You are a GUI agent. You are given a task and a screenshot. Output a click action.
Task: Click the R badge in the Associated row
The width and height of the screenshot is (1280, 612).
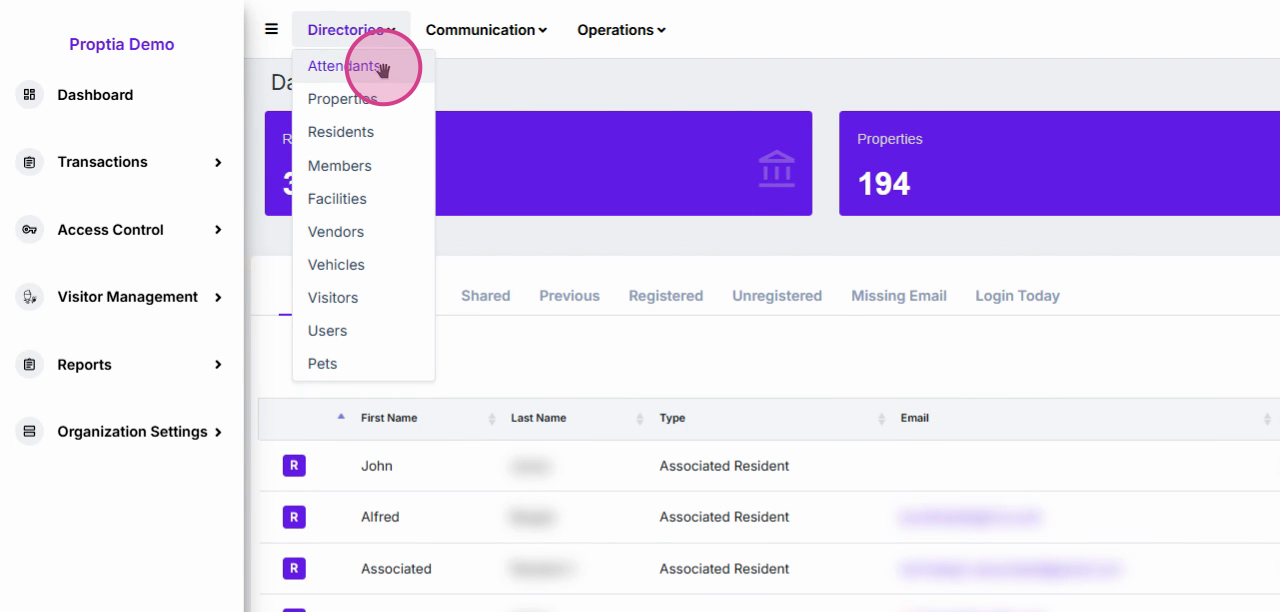[x=294, y=568]
